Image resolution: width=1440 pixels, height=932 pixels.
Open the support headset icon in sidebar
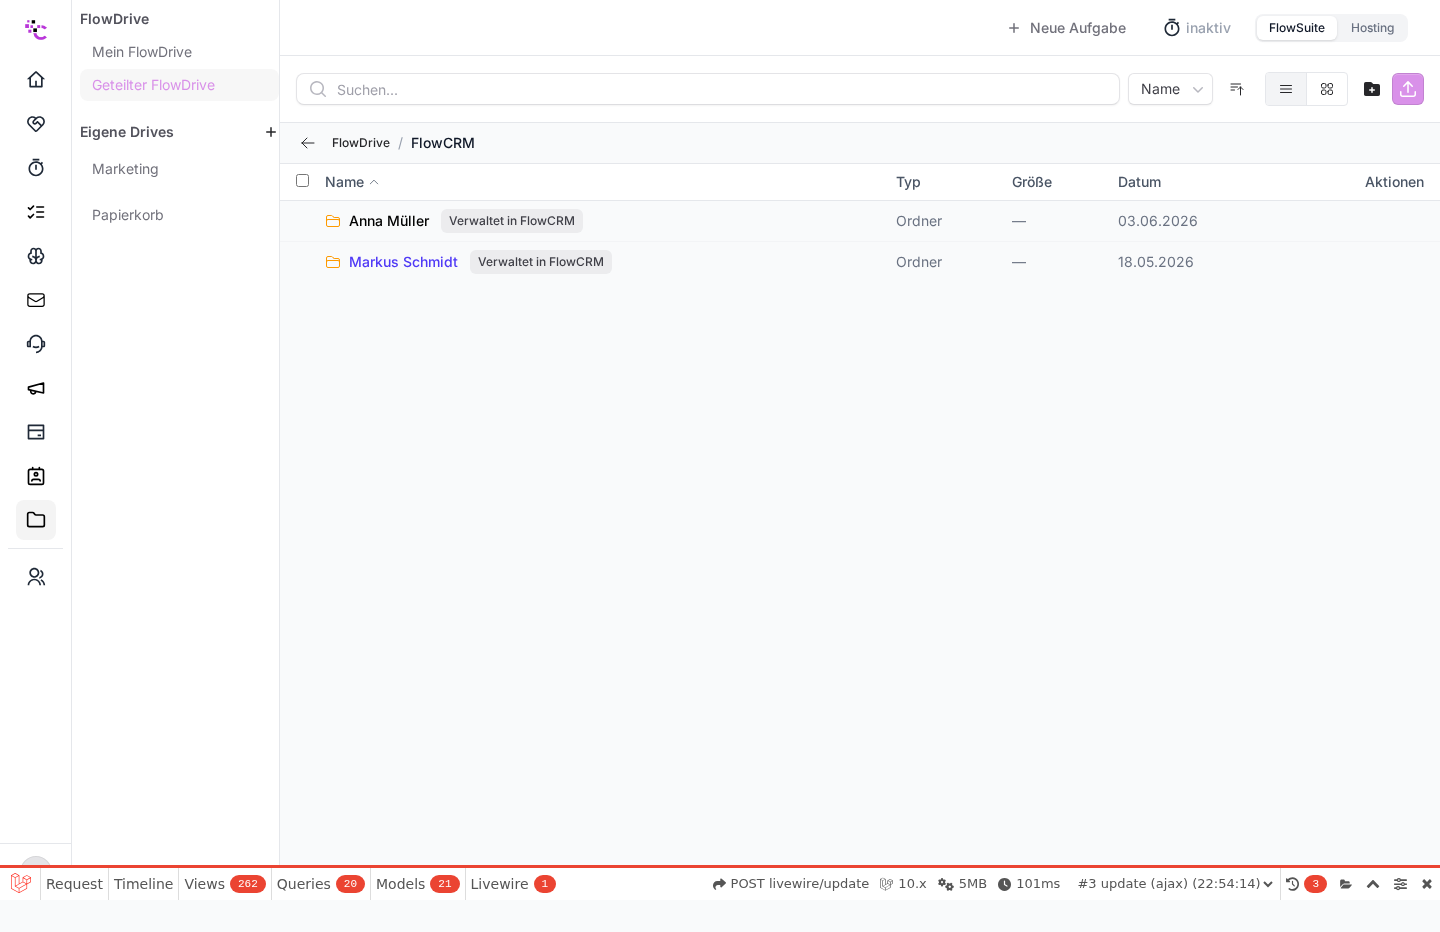pyautogui.click(x=36, y=344)
